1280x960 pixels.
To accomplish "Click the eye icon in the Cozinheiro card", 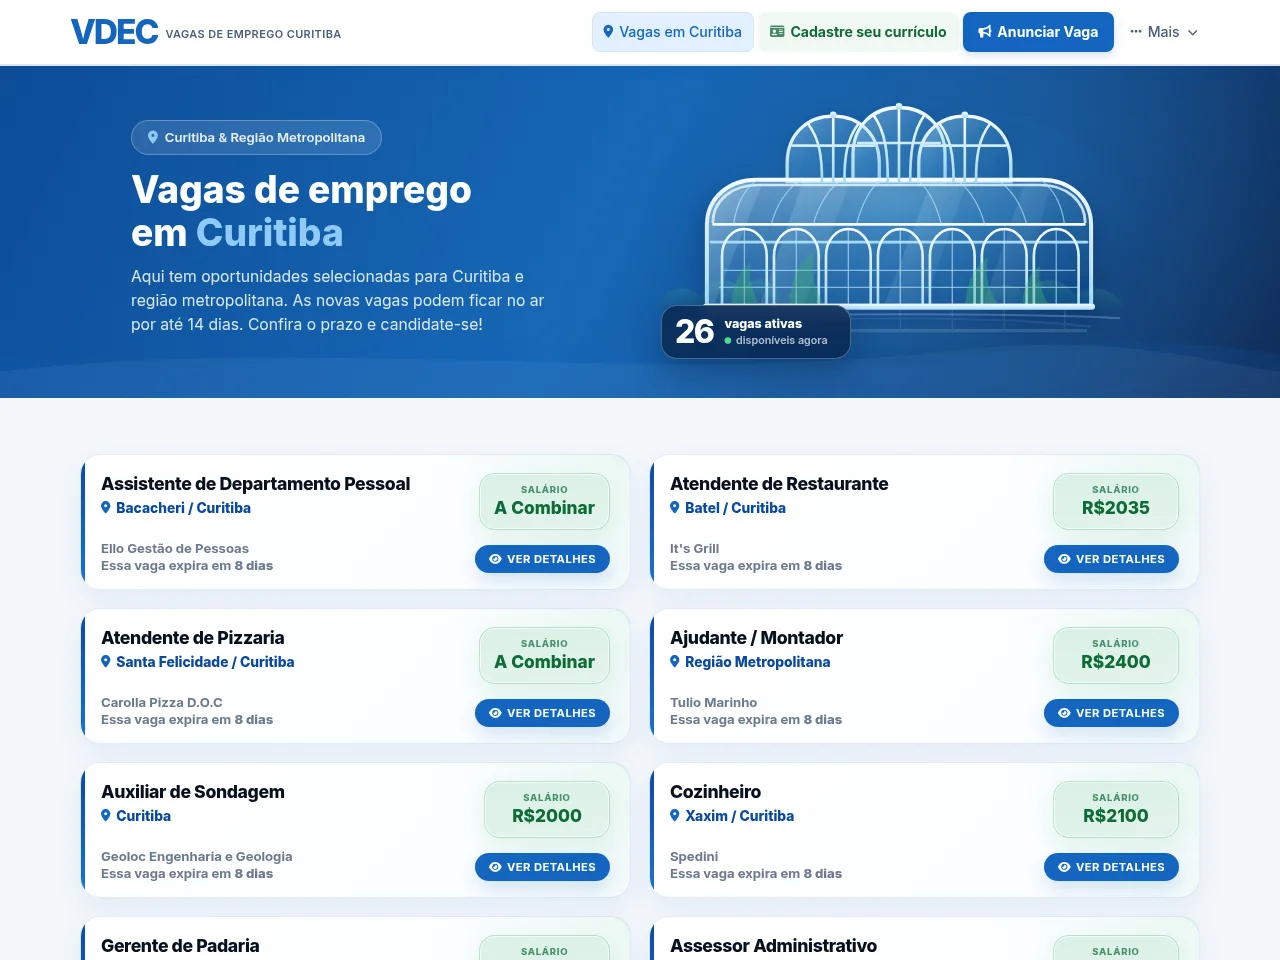I will 1064,867.
